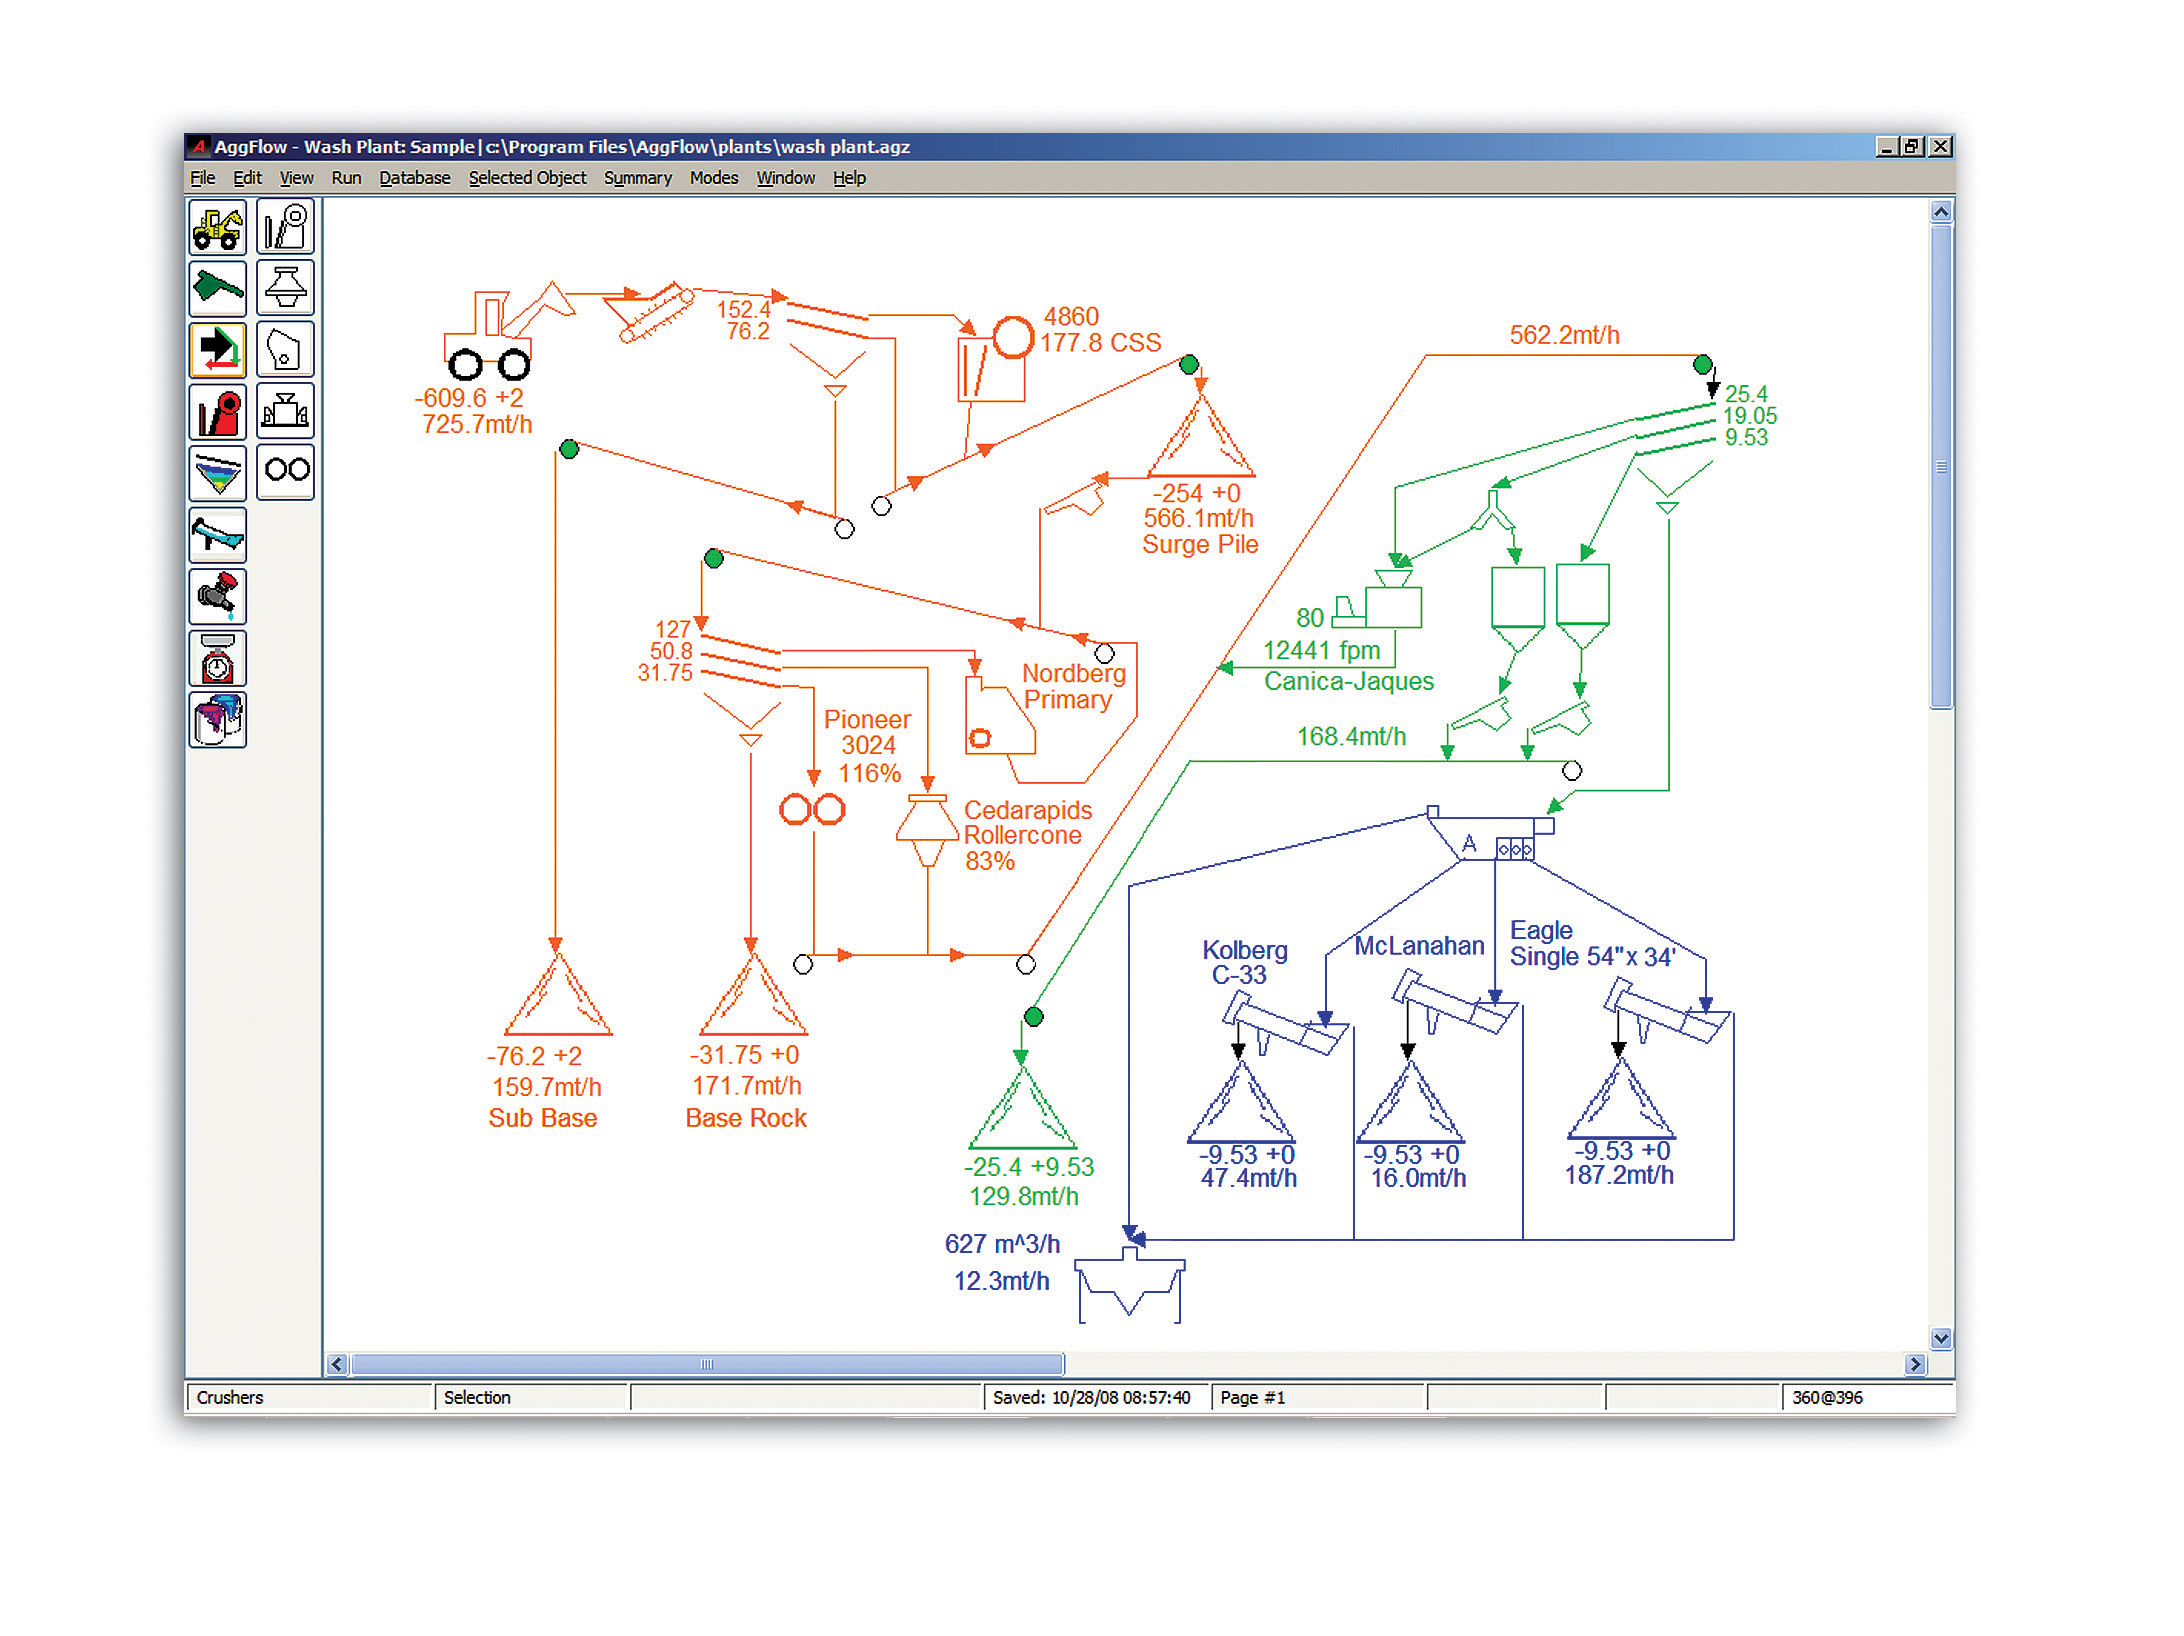
Task: Open the Database menu
Action: click(x=415, y=178)
